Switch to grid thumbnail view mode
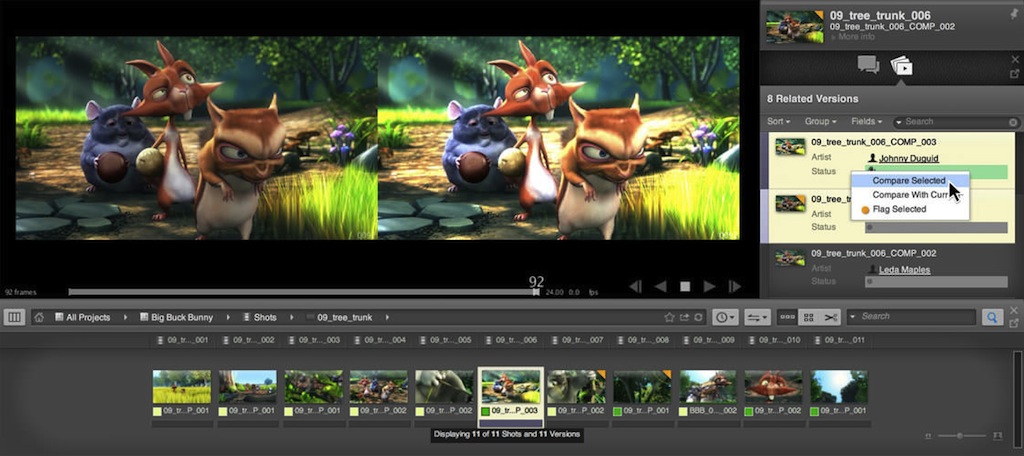The width and height of the screenshot is (1024, 456). pyautogui.click(x=809, y=317)
